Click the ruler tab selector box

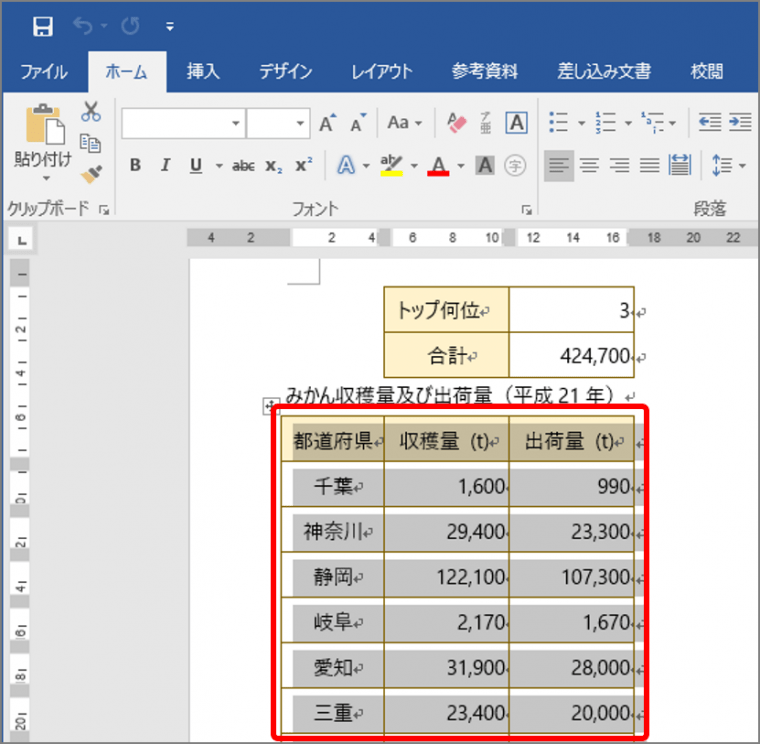click(22, 240)
